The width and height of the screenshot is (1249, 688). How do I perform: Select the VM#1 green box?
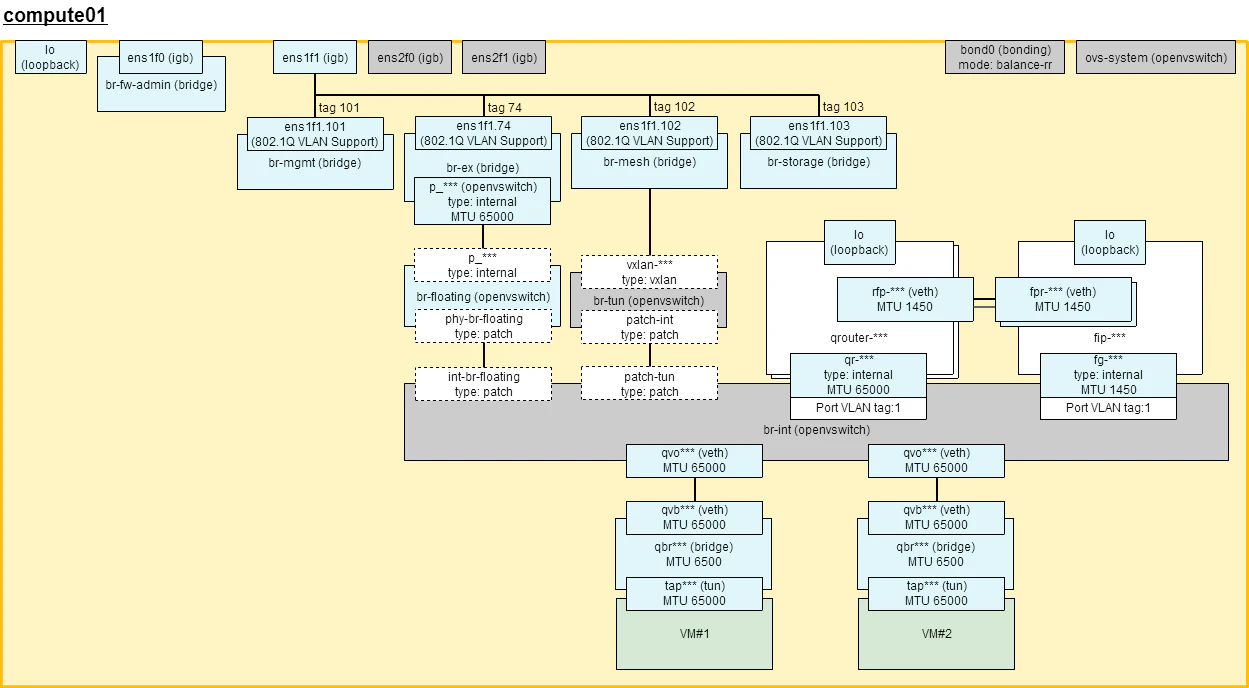[694, 634]
